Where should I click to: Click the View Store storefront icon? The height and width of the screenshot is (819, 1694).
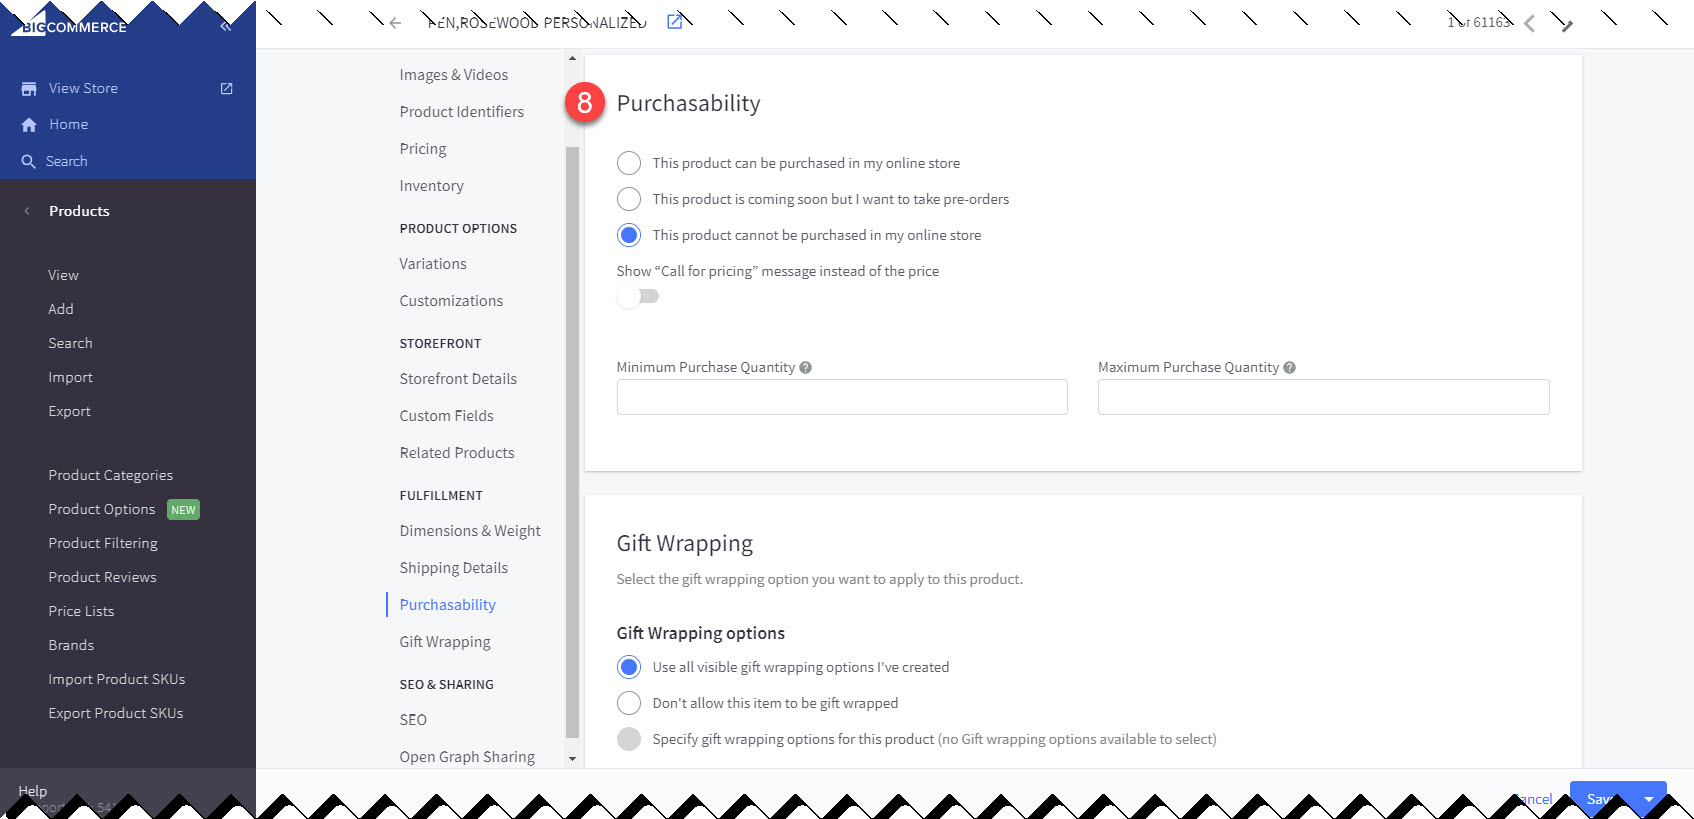(29, 89)
